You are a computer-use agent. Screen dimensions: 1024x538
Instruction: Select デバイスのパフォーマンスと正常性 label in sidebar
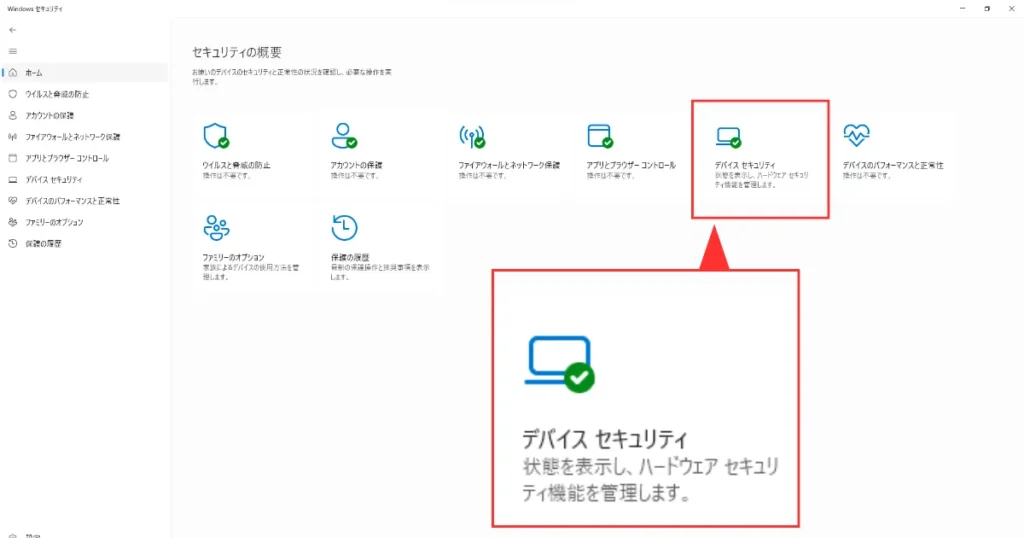pos(72,201)
